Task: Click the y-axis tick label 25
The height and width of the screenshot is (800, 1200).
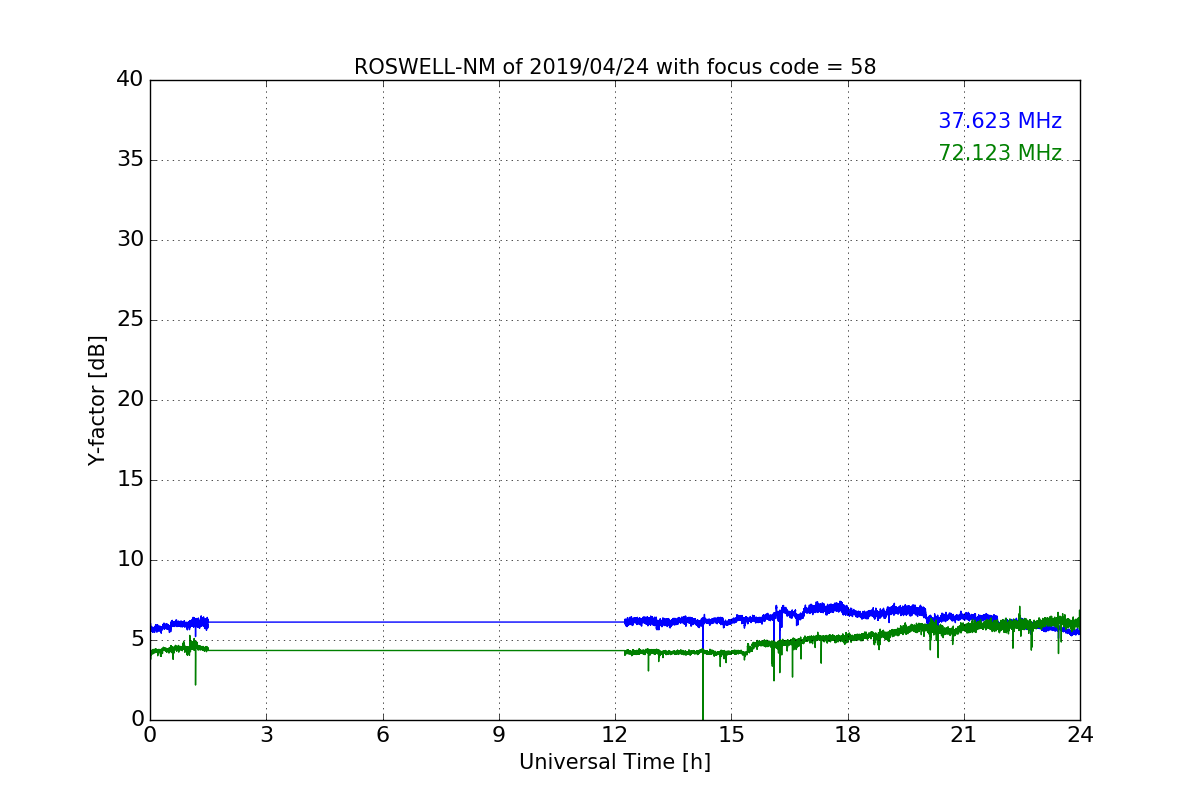Action: (130, 320)
